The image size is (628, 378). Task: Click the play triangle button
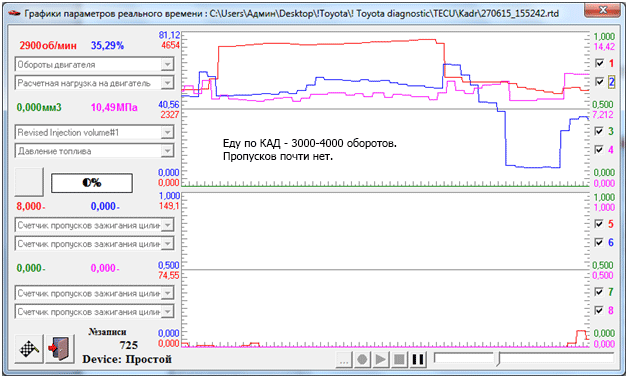pyautogui.click(x=380, y=359)
